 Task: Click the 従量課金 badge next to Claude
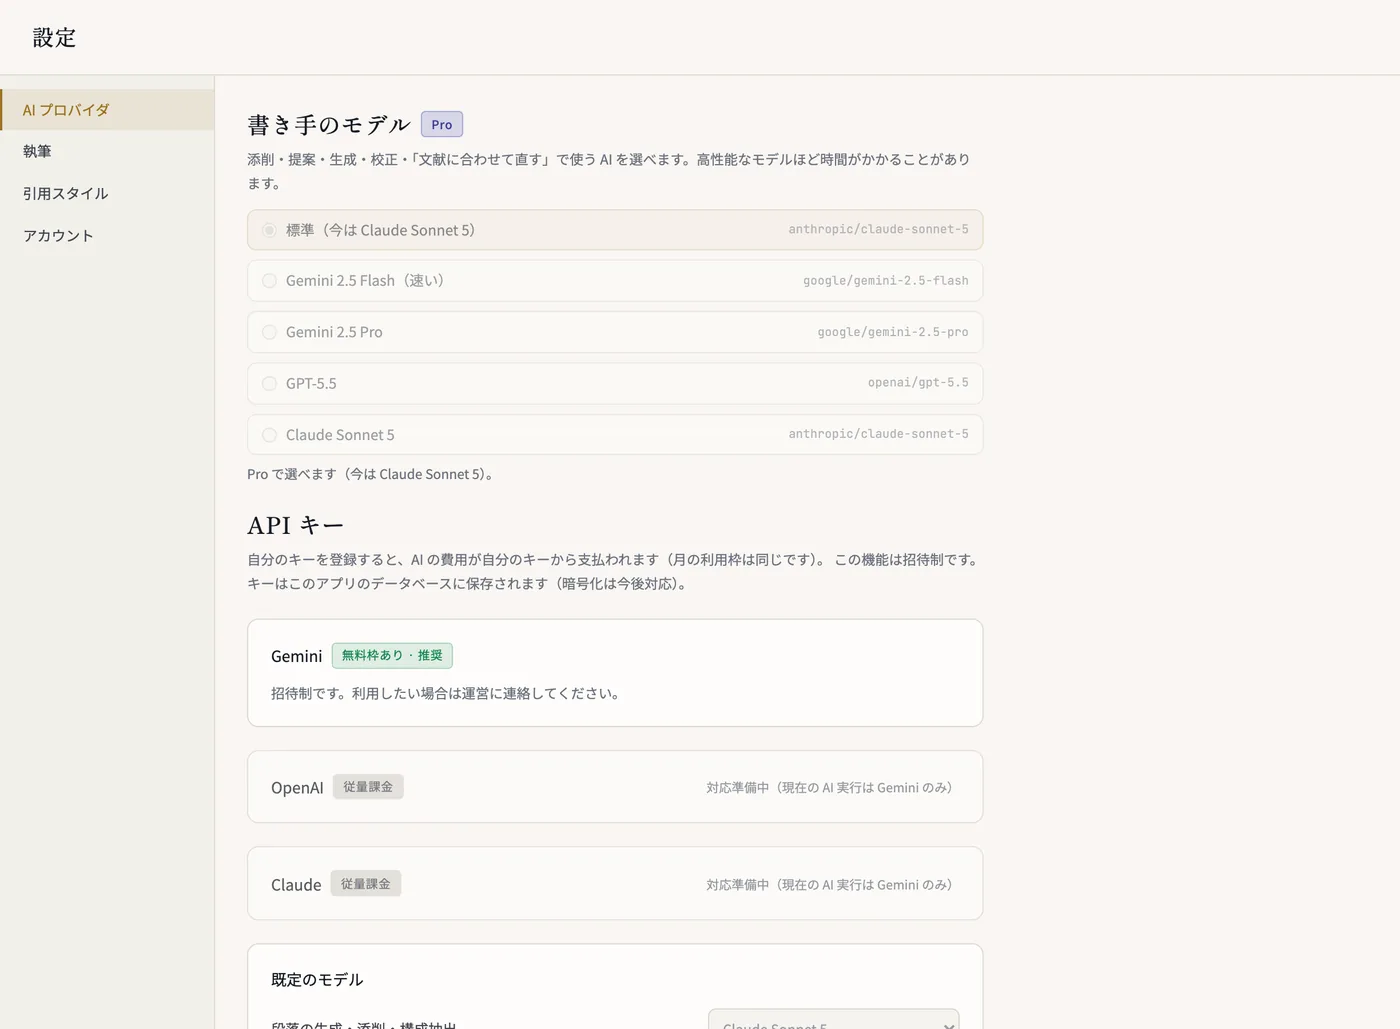366,884
